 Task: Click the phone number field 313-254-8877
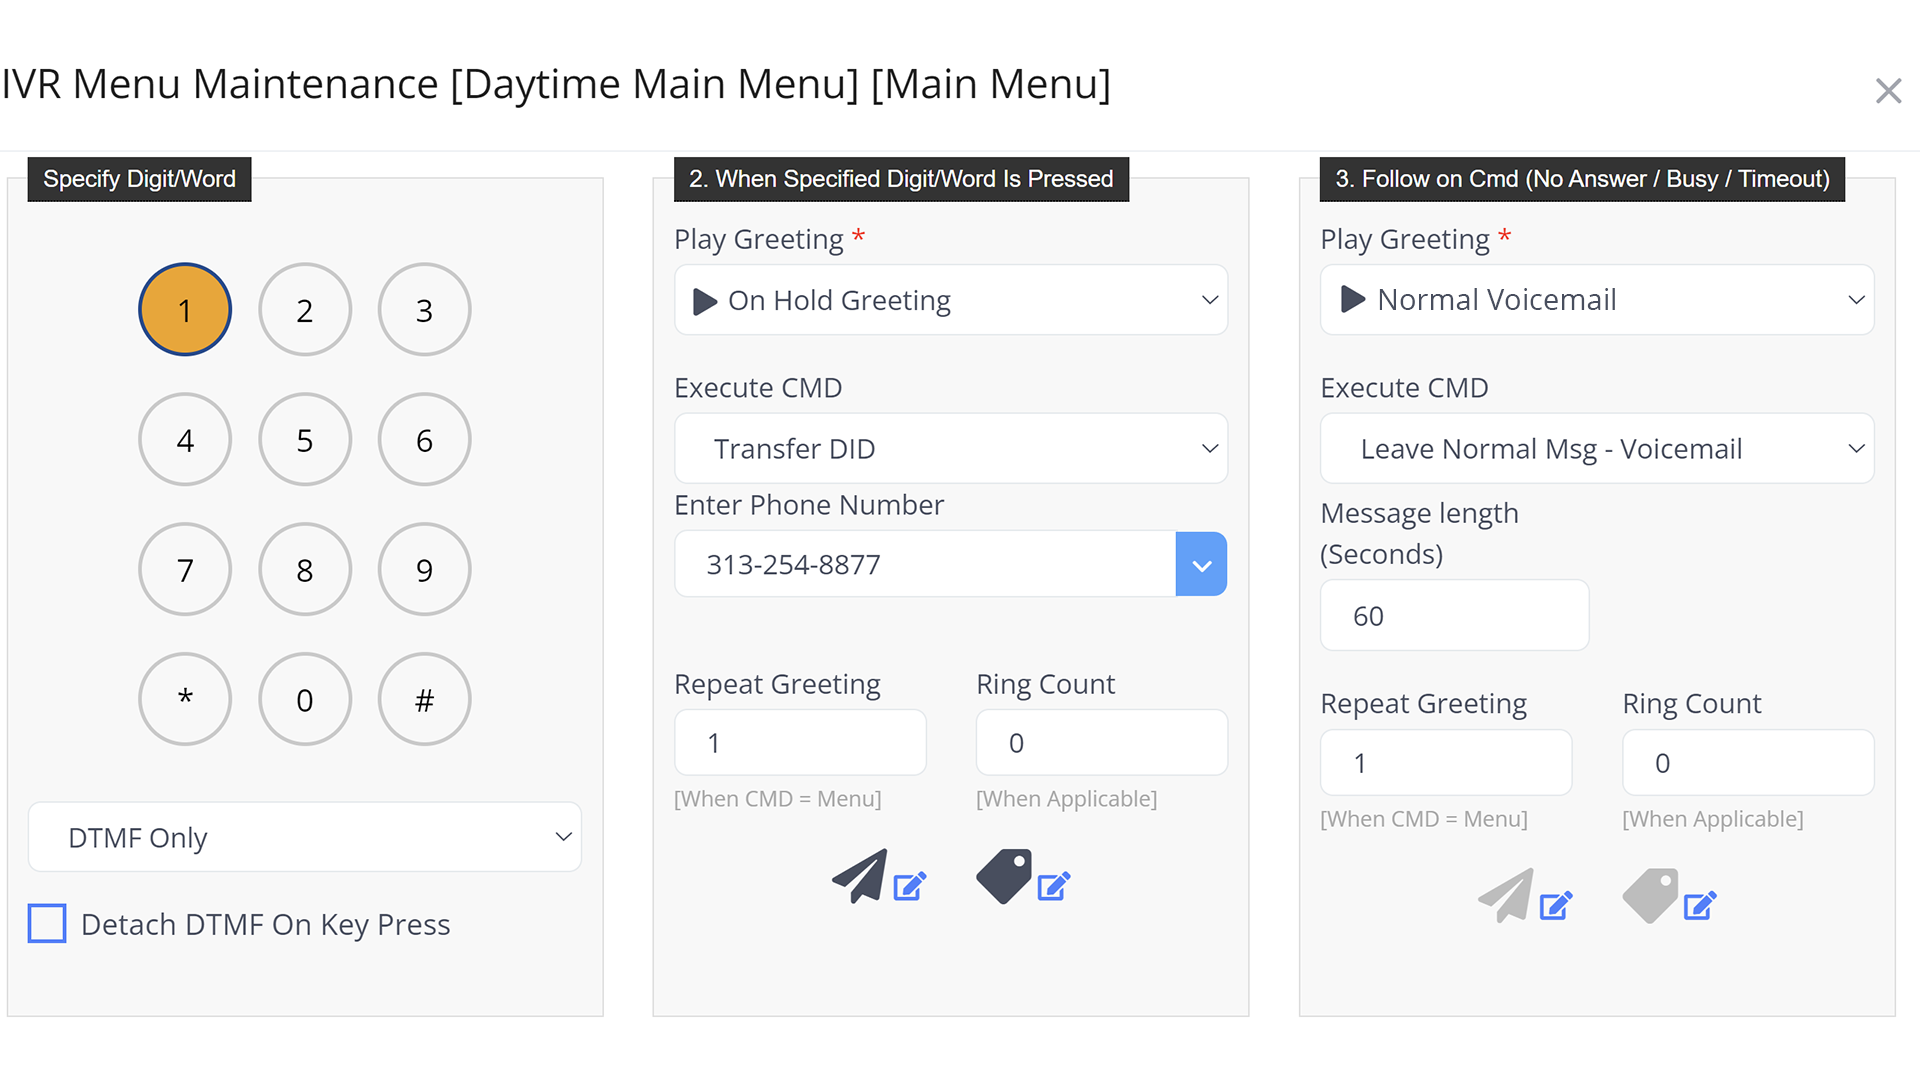tap(925, 565)
